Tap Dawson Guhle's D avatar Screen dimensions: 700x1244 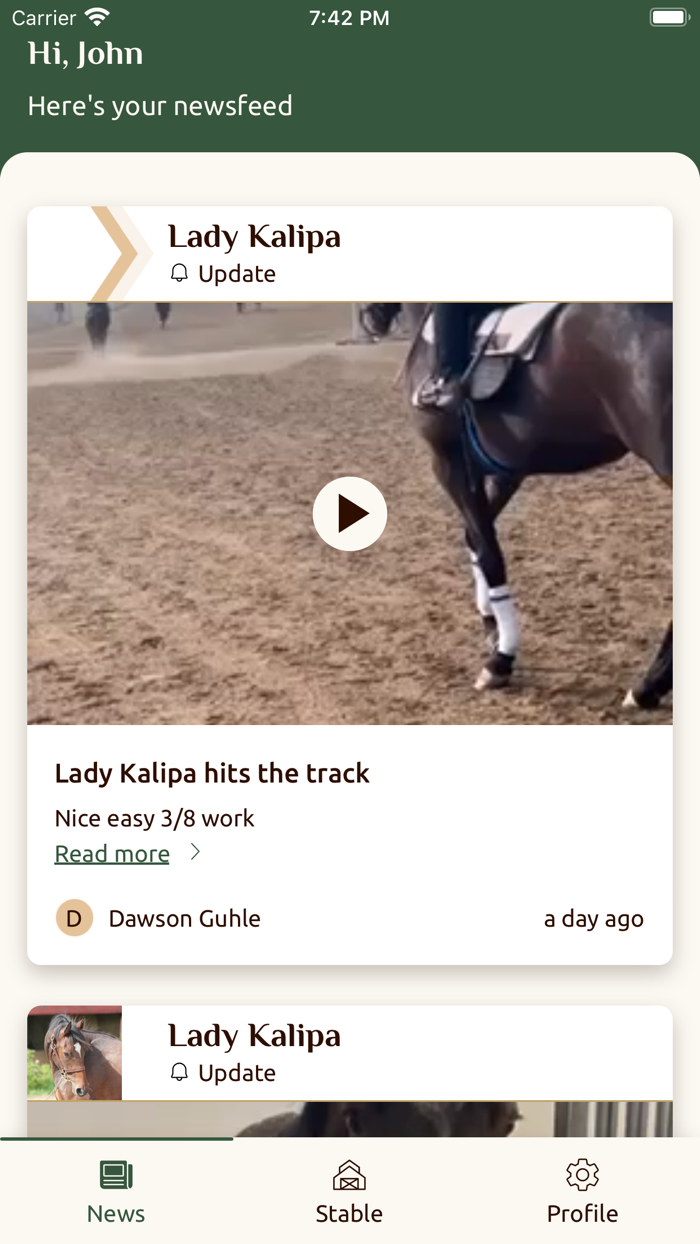[x=74, y=918]
